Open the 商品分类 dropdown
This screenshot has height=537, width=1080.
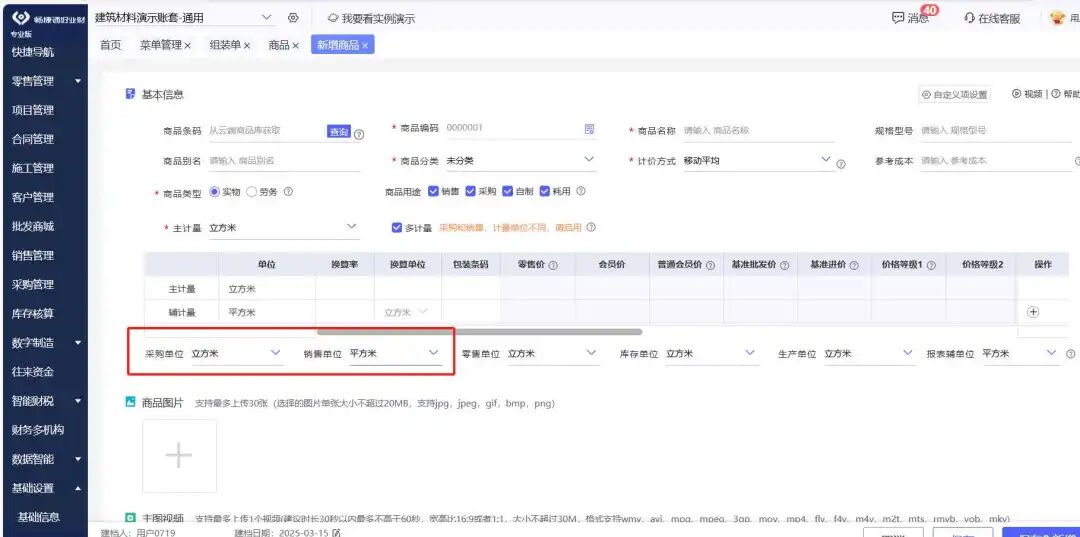[520, 160]
